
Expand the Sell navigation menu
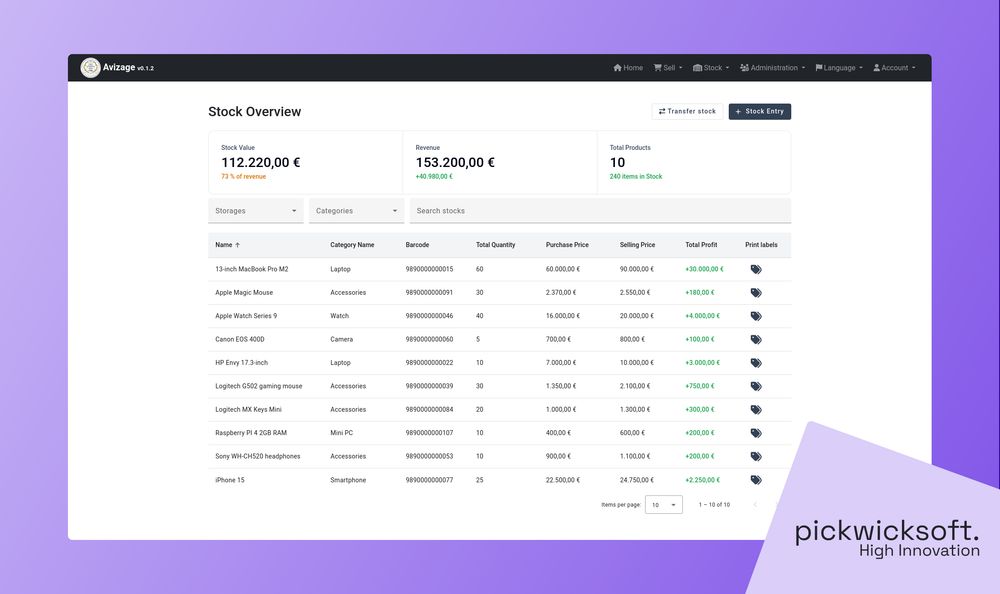pyautogui.click(x=668, y=68)
